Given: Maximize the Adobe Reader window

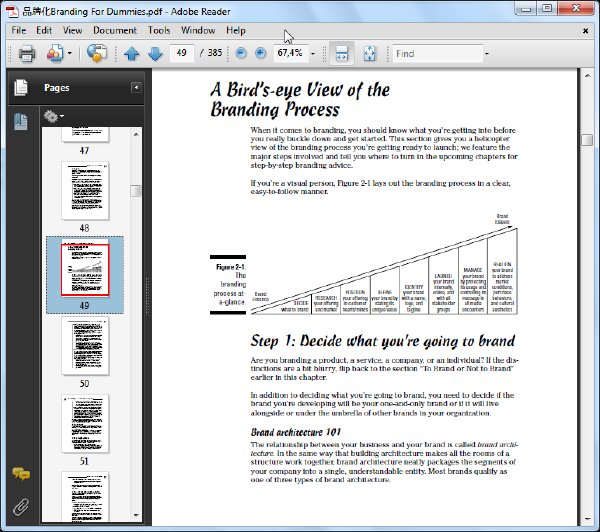Looking at the screenshot, I should (547, 8).
